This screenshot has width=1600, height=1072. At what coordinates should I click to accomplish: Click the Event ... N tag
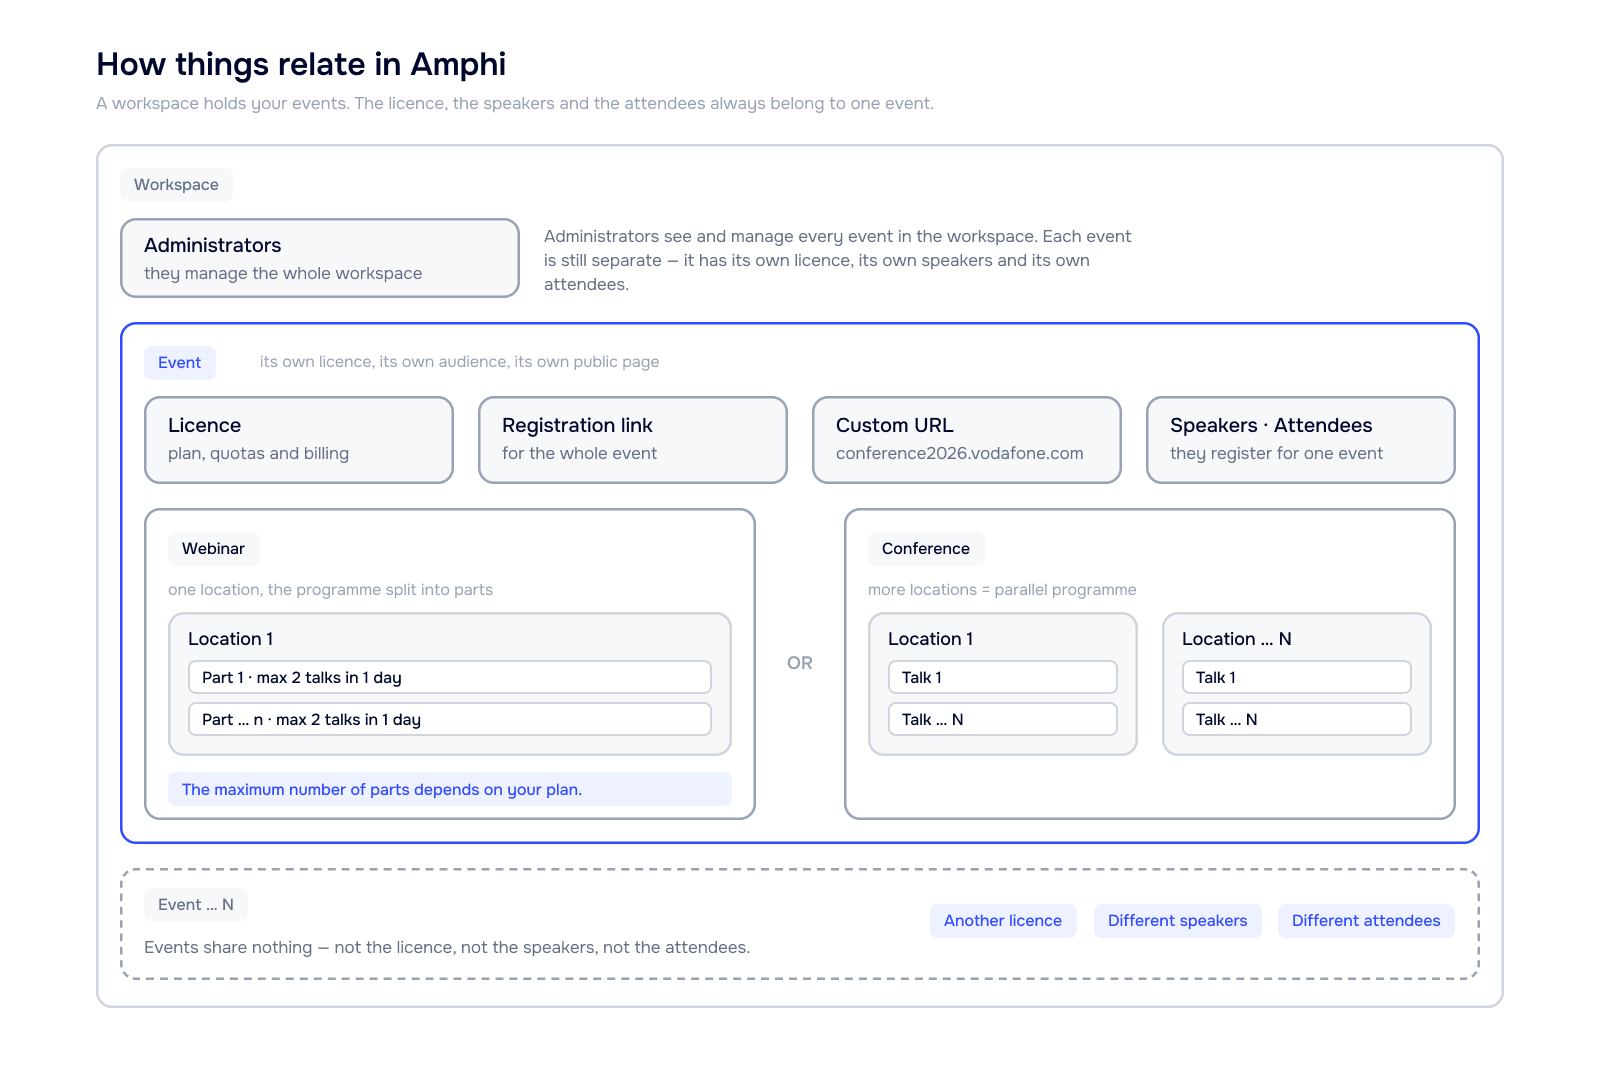pyautogui.click(x=196, y=905)
